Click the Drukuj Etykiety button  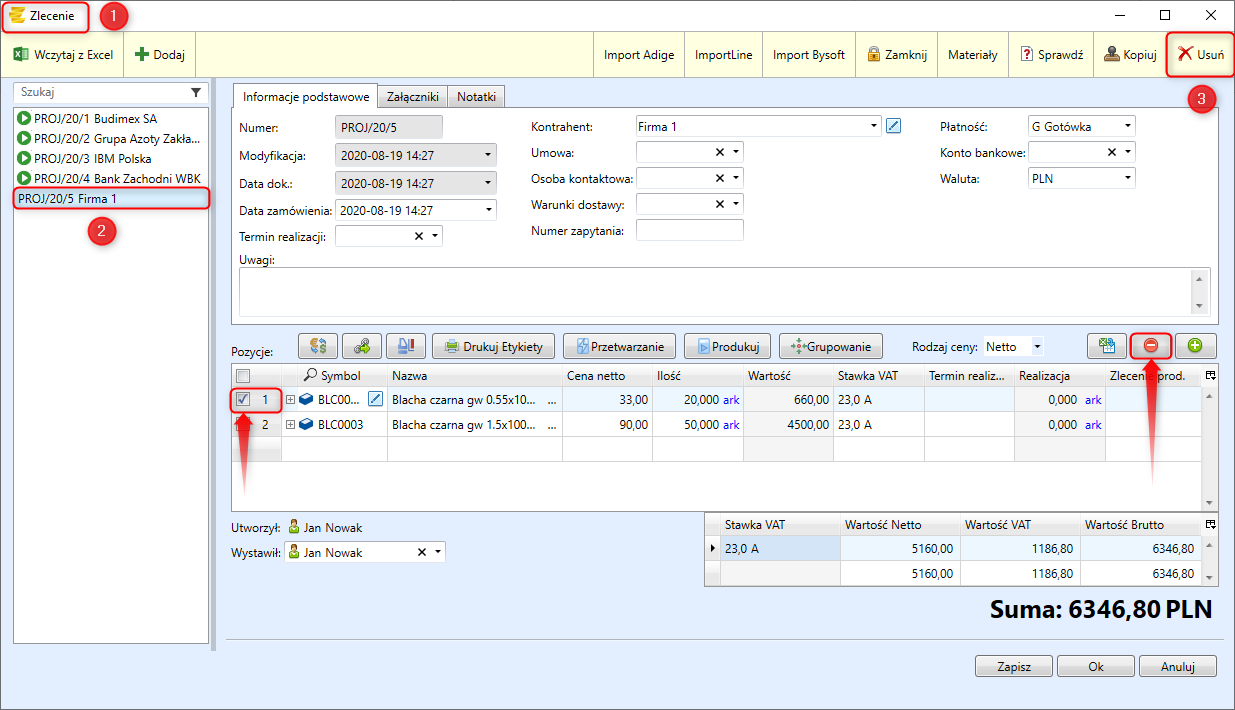coord(493,347)
